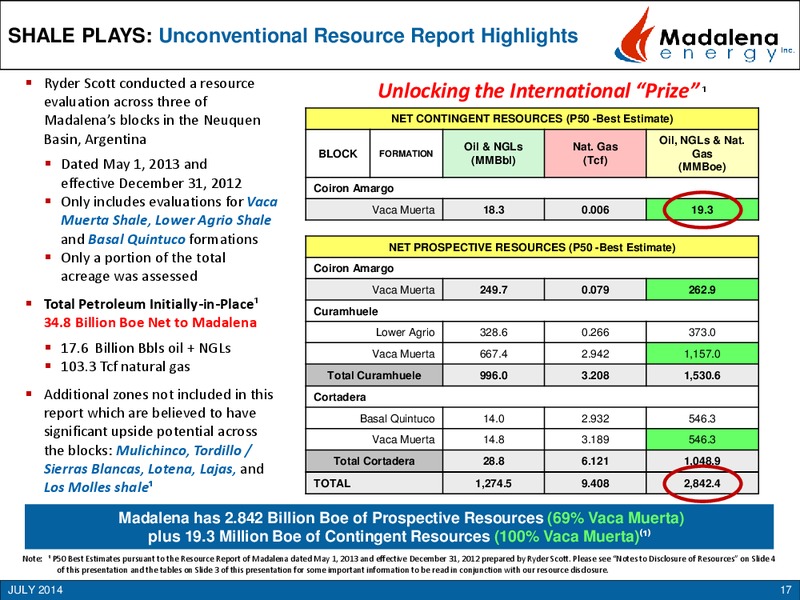Image resolution: width=800 pixels, height=600 pixels.
Task: Click the 'JULY 2014' footer date
Action: [x=35, y=590]
